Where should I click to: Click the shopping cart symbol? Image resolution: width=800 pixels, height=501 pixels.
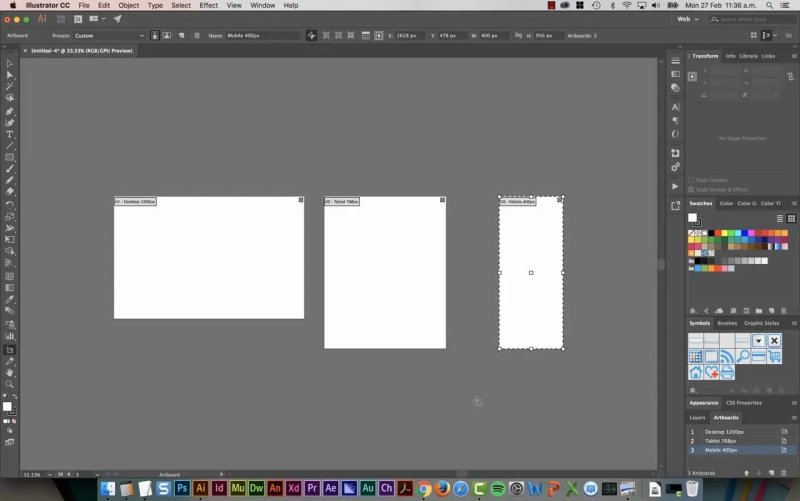774,356
